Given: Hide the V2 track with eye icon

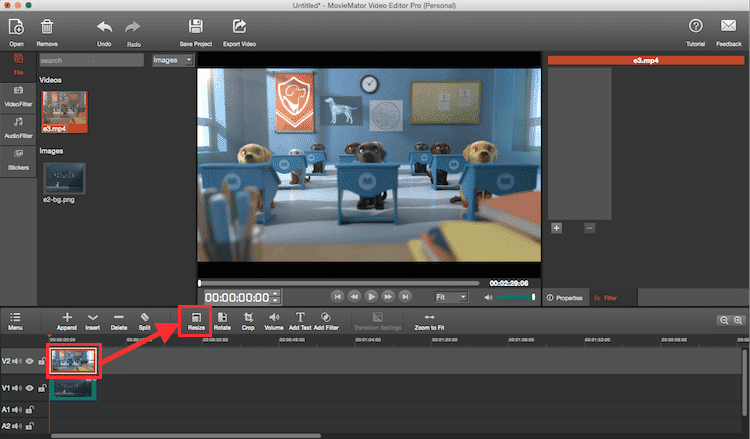Looking at the screenshot, I should (x=30, y=361).
